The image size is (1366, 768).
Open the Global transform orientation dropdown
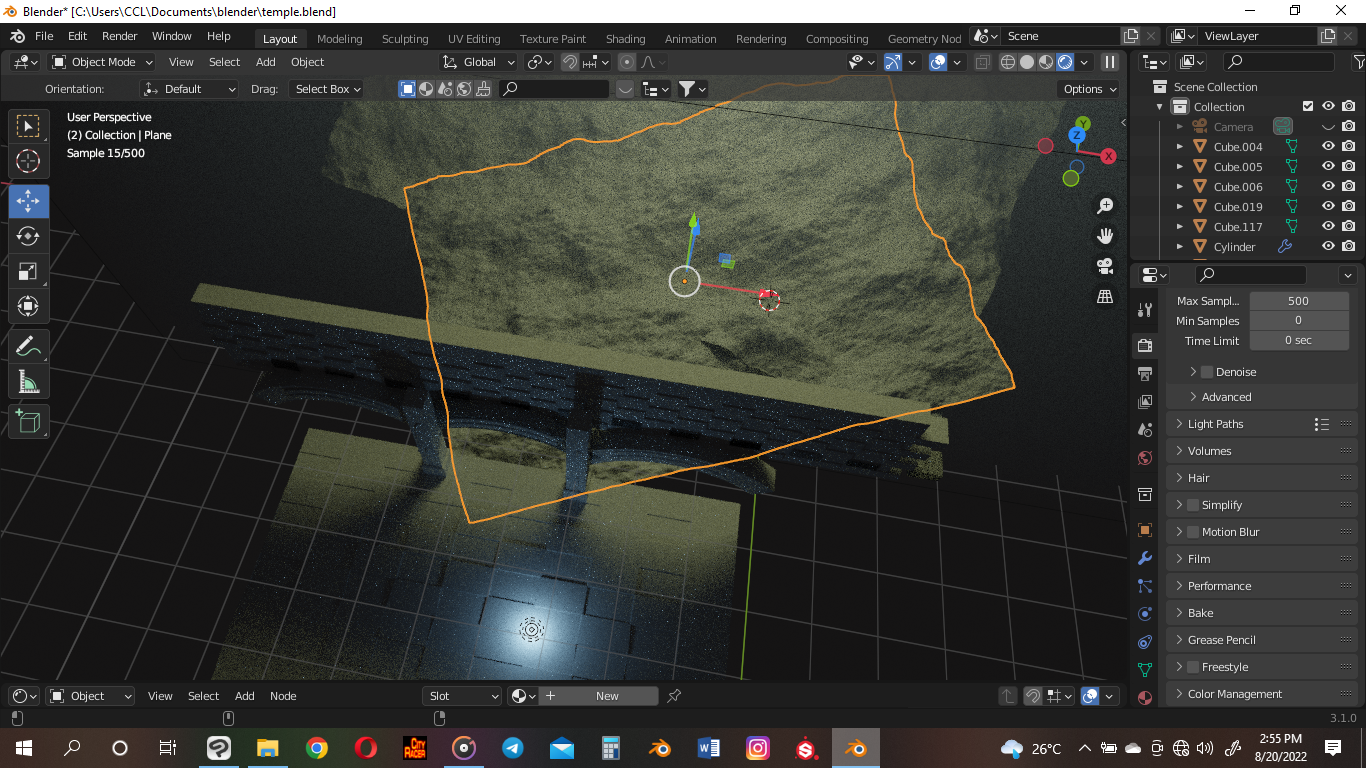point(478,62)
